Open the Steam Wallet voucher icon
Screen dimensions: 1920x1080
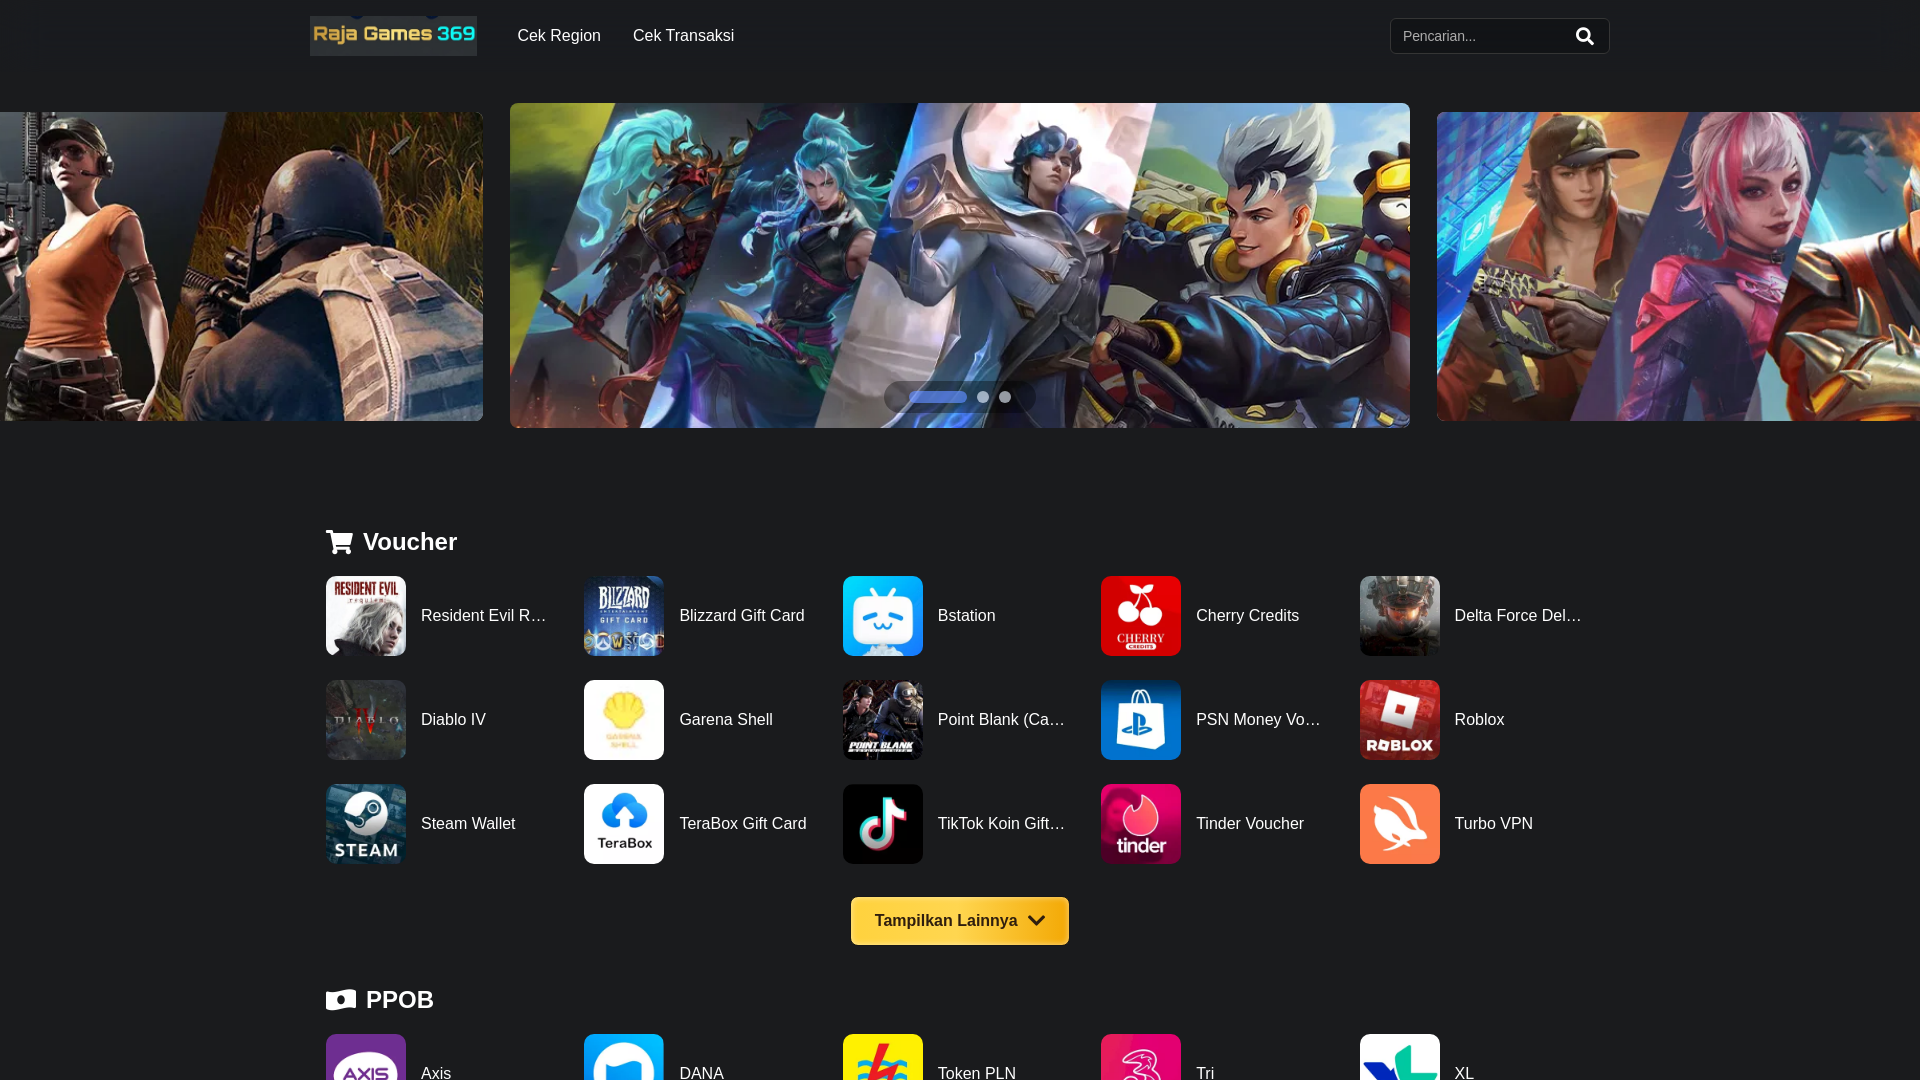pos(365,824)
